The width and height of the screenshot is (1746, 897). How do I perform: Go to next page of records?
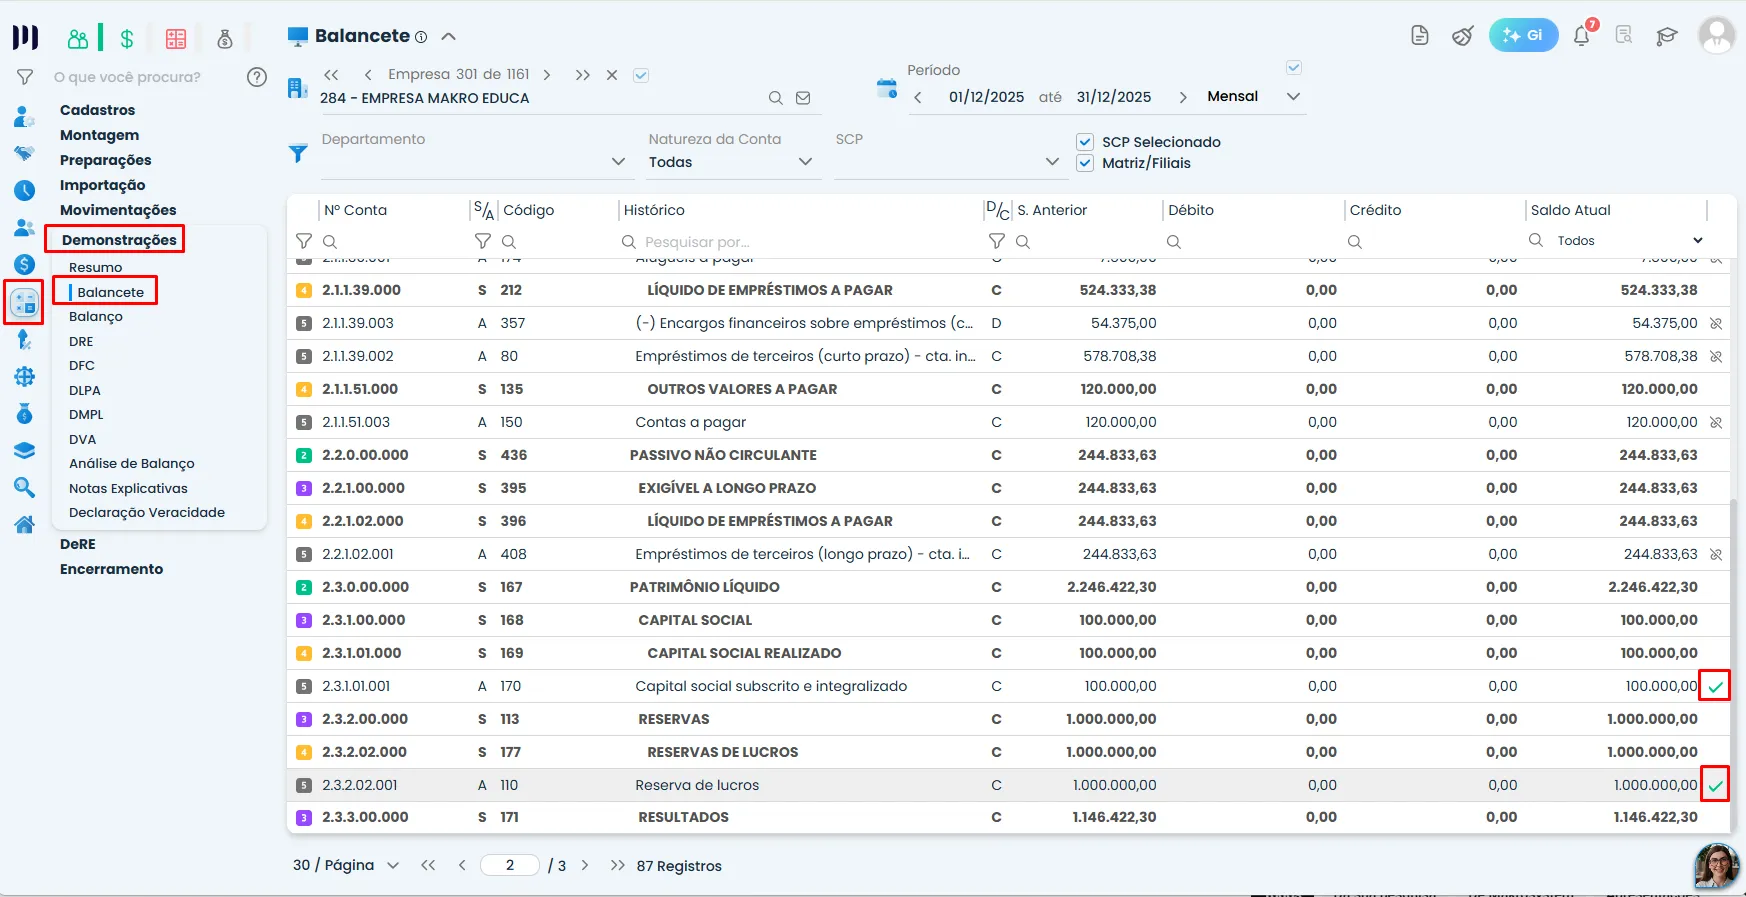[585, 866]
